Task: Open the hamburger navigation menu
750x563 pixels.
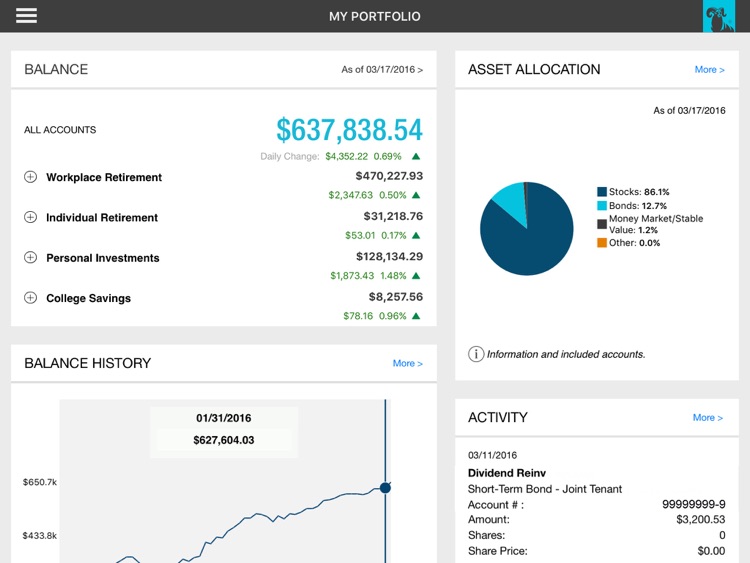Action: (x=26, y=16)
